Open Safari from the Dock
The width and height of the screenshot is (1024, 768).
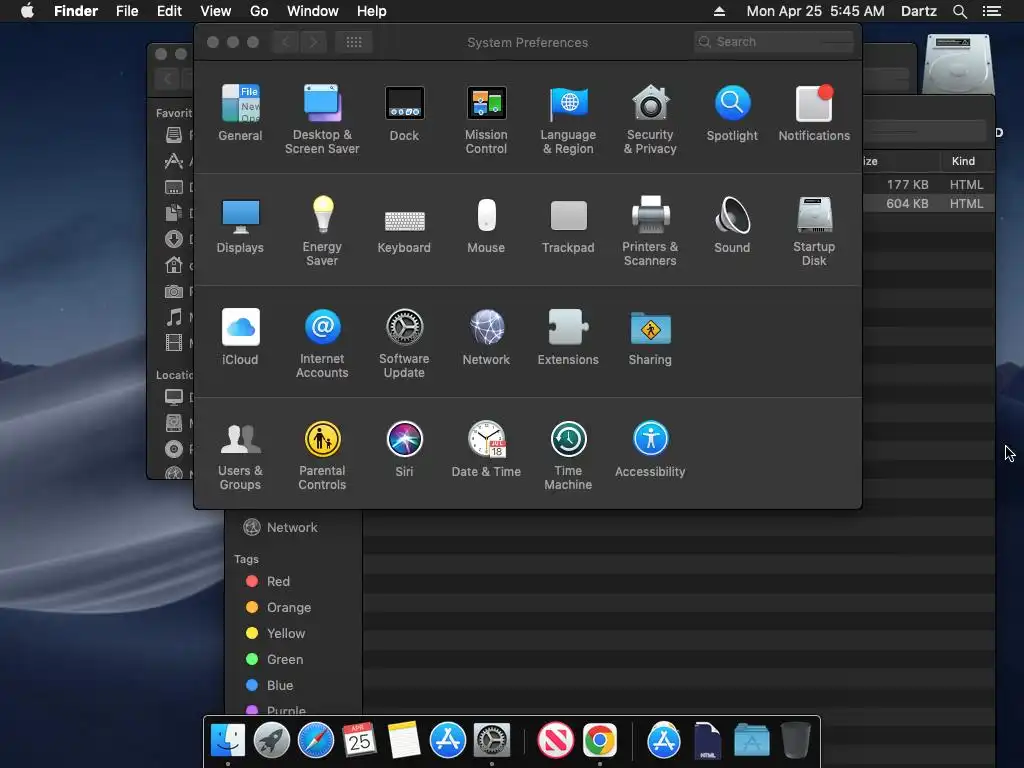(x=315, y=741)
